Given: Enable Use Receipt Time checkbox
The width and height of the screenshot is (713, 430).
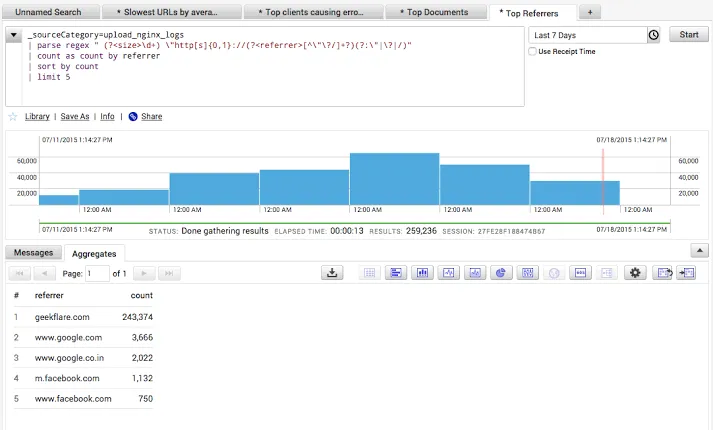Looking at the screenshot, I should [532, 51].
